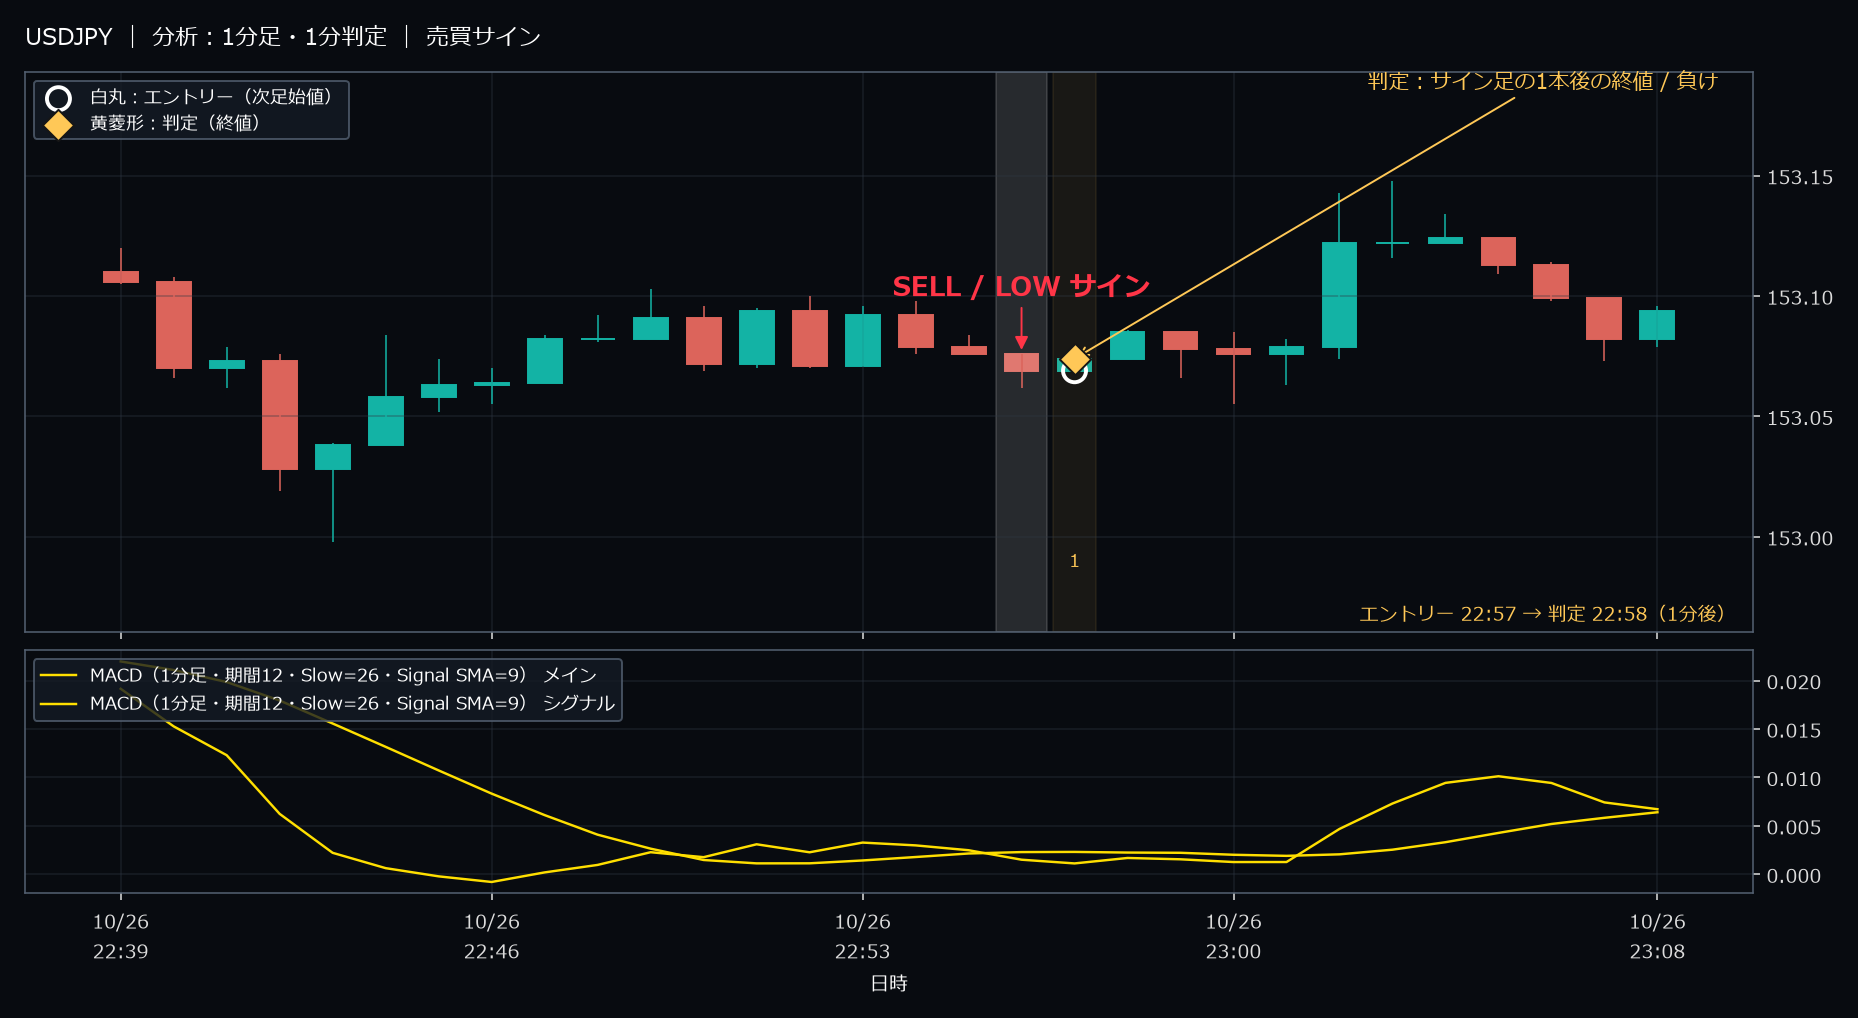
Task: Select the tall green candle at 23:02
Action: click(1339, 295)
